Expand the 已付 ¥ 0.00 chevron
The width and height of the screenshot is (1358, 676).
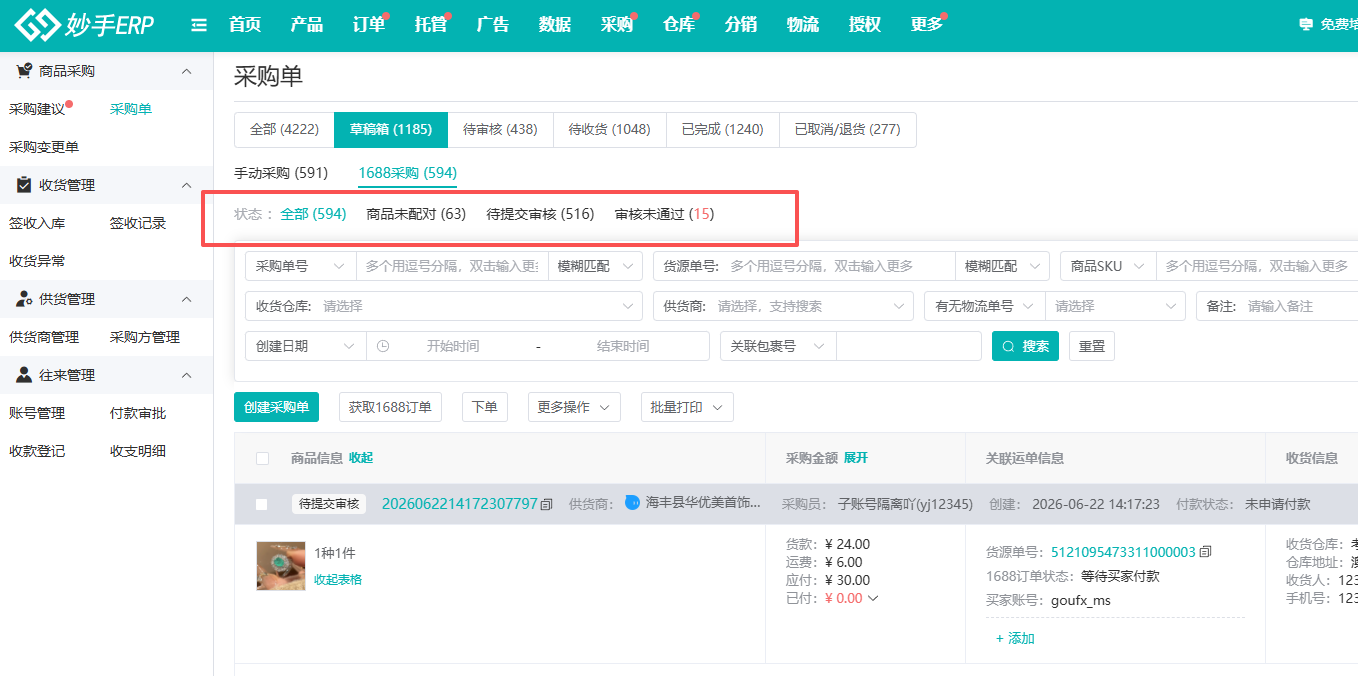pyautogui.click(x=872, y=598)
